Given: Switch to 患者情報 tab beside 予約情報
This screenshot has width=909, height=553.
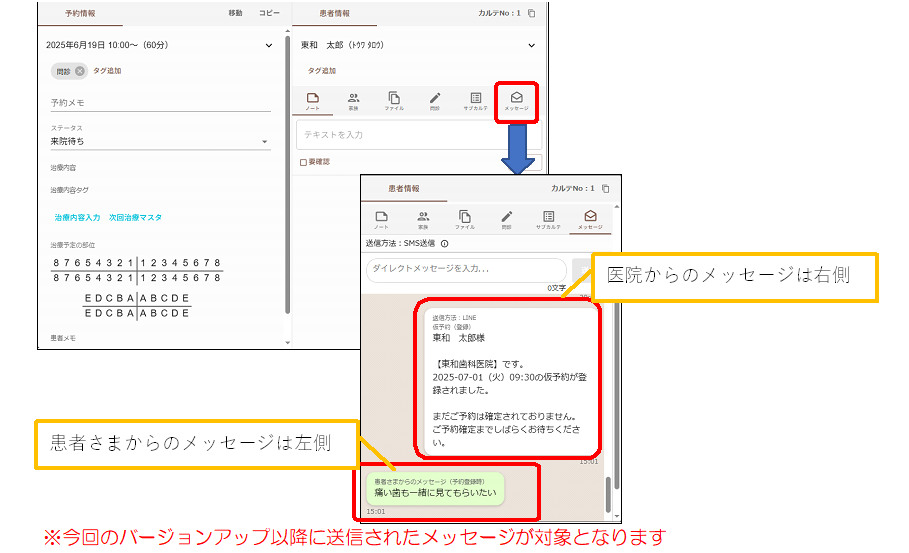Looking at the screenshot, I should pos(334,13).
